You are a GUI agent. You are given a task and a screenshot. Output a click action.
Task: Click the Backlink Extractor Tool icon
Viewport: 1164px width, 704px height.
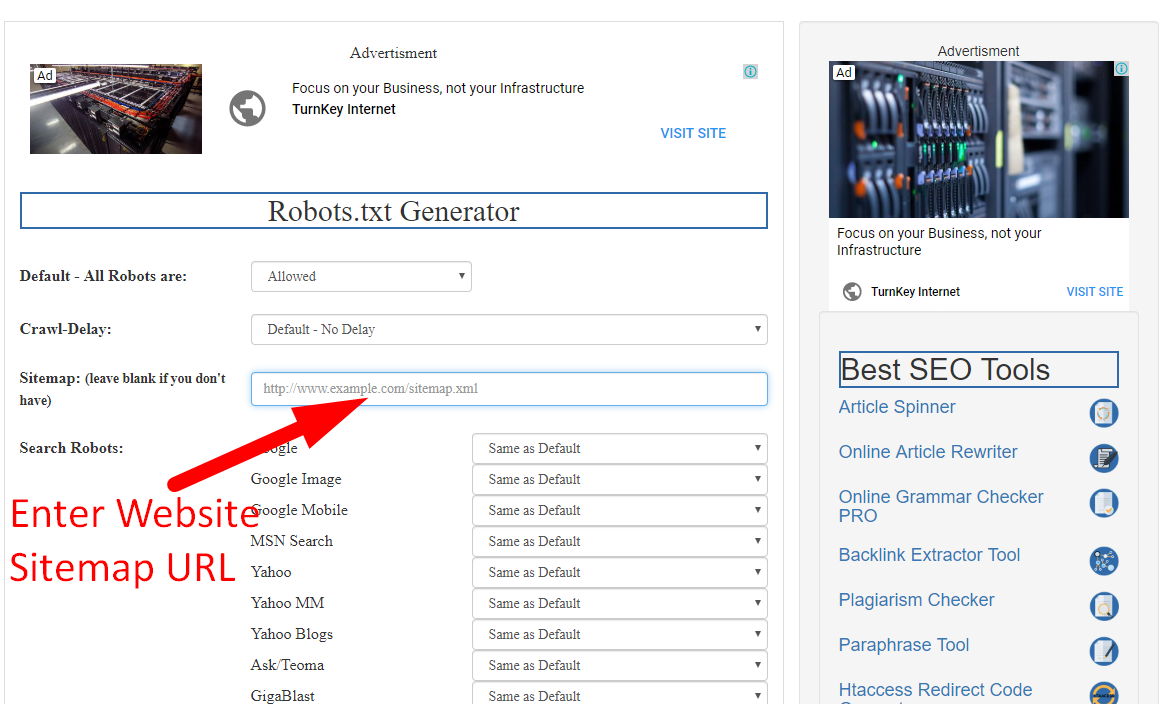point(1104,561)
